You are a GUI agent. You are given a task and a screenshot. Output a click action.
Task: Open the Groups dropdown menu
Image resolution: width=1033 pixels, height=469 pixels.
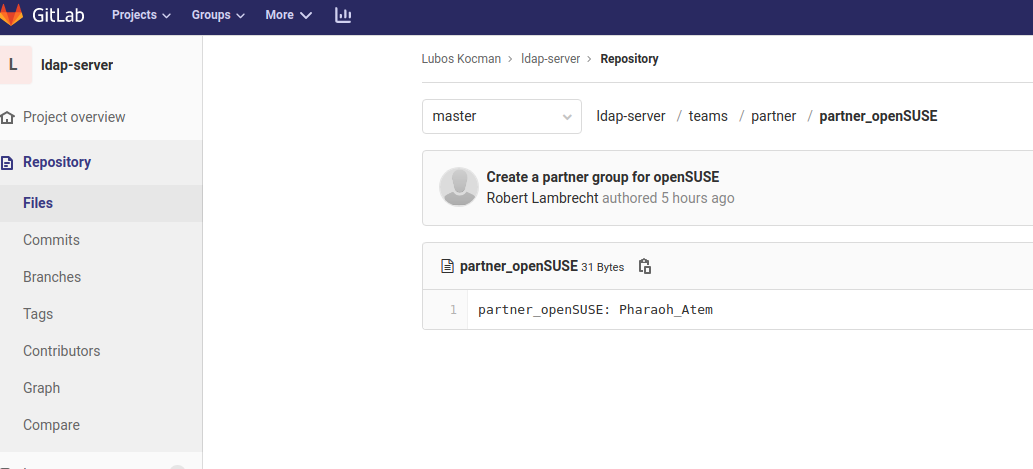pyautogui.click(x=218, y=14)
